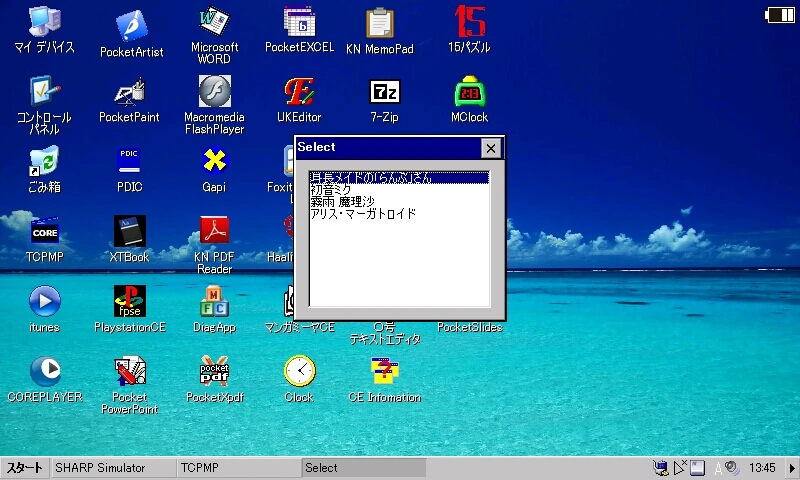Select the highlighted first entry in Select list
Image resolution: width=800 pixels, height=480 pixels.
[x=399, y=178]
